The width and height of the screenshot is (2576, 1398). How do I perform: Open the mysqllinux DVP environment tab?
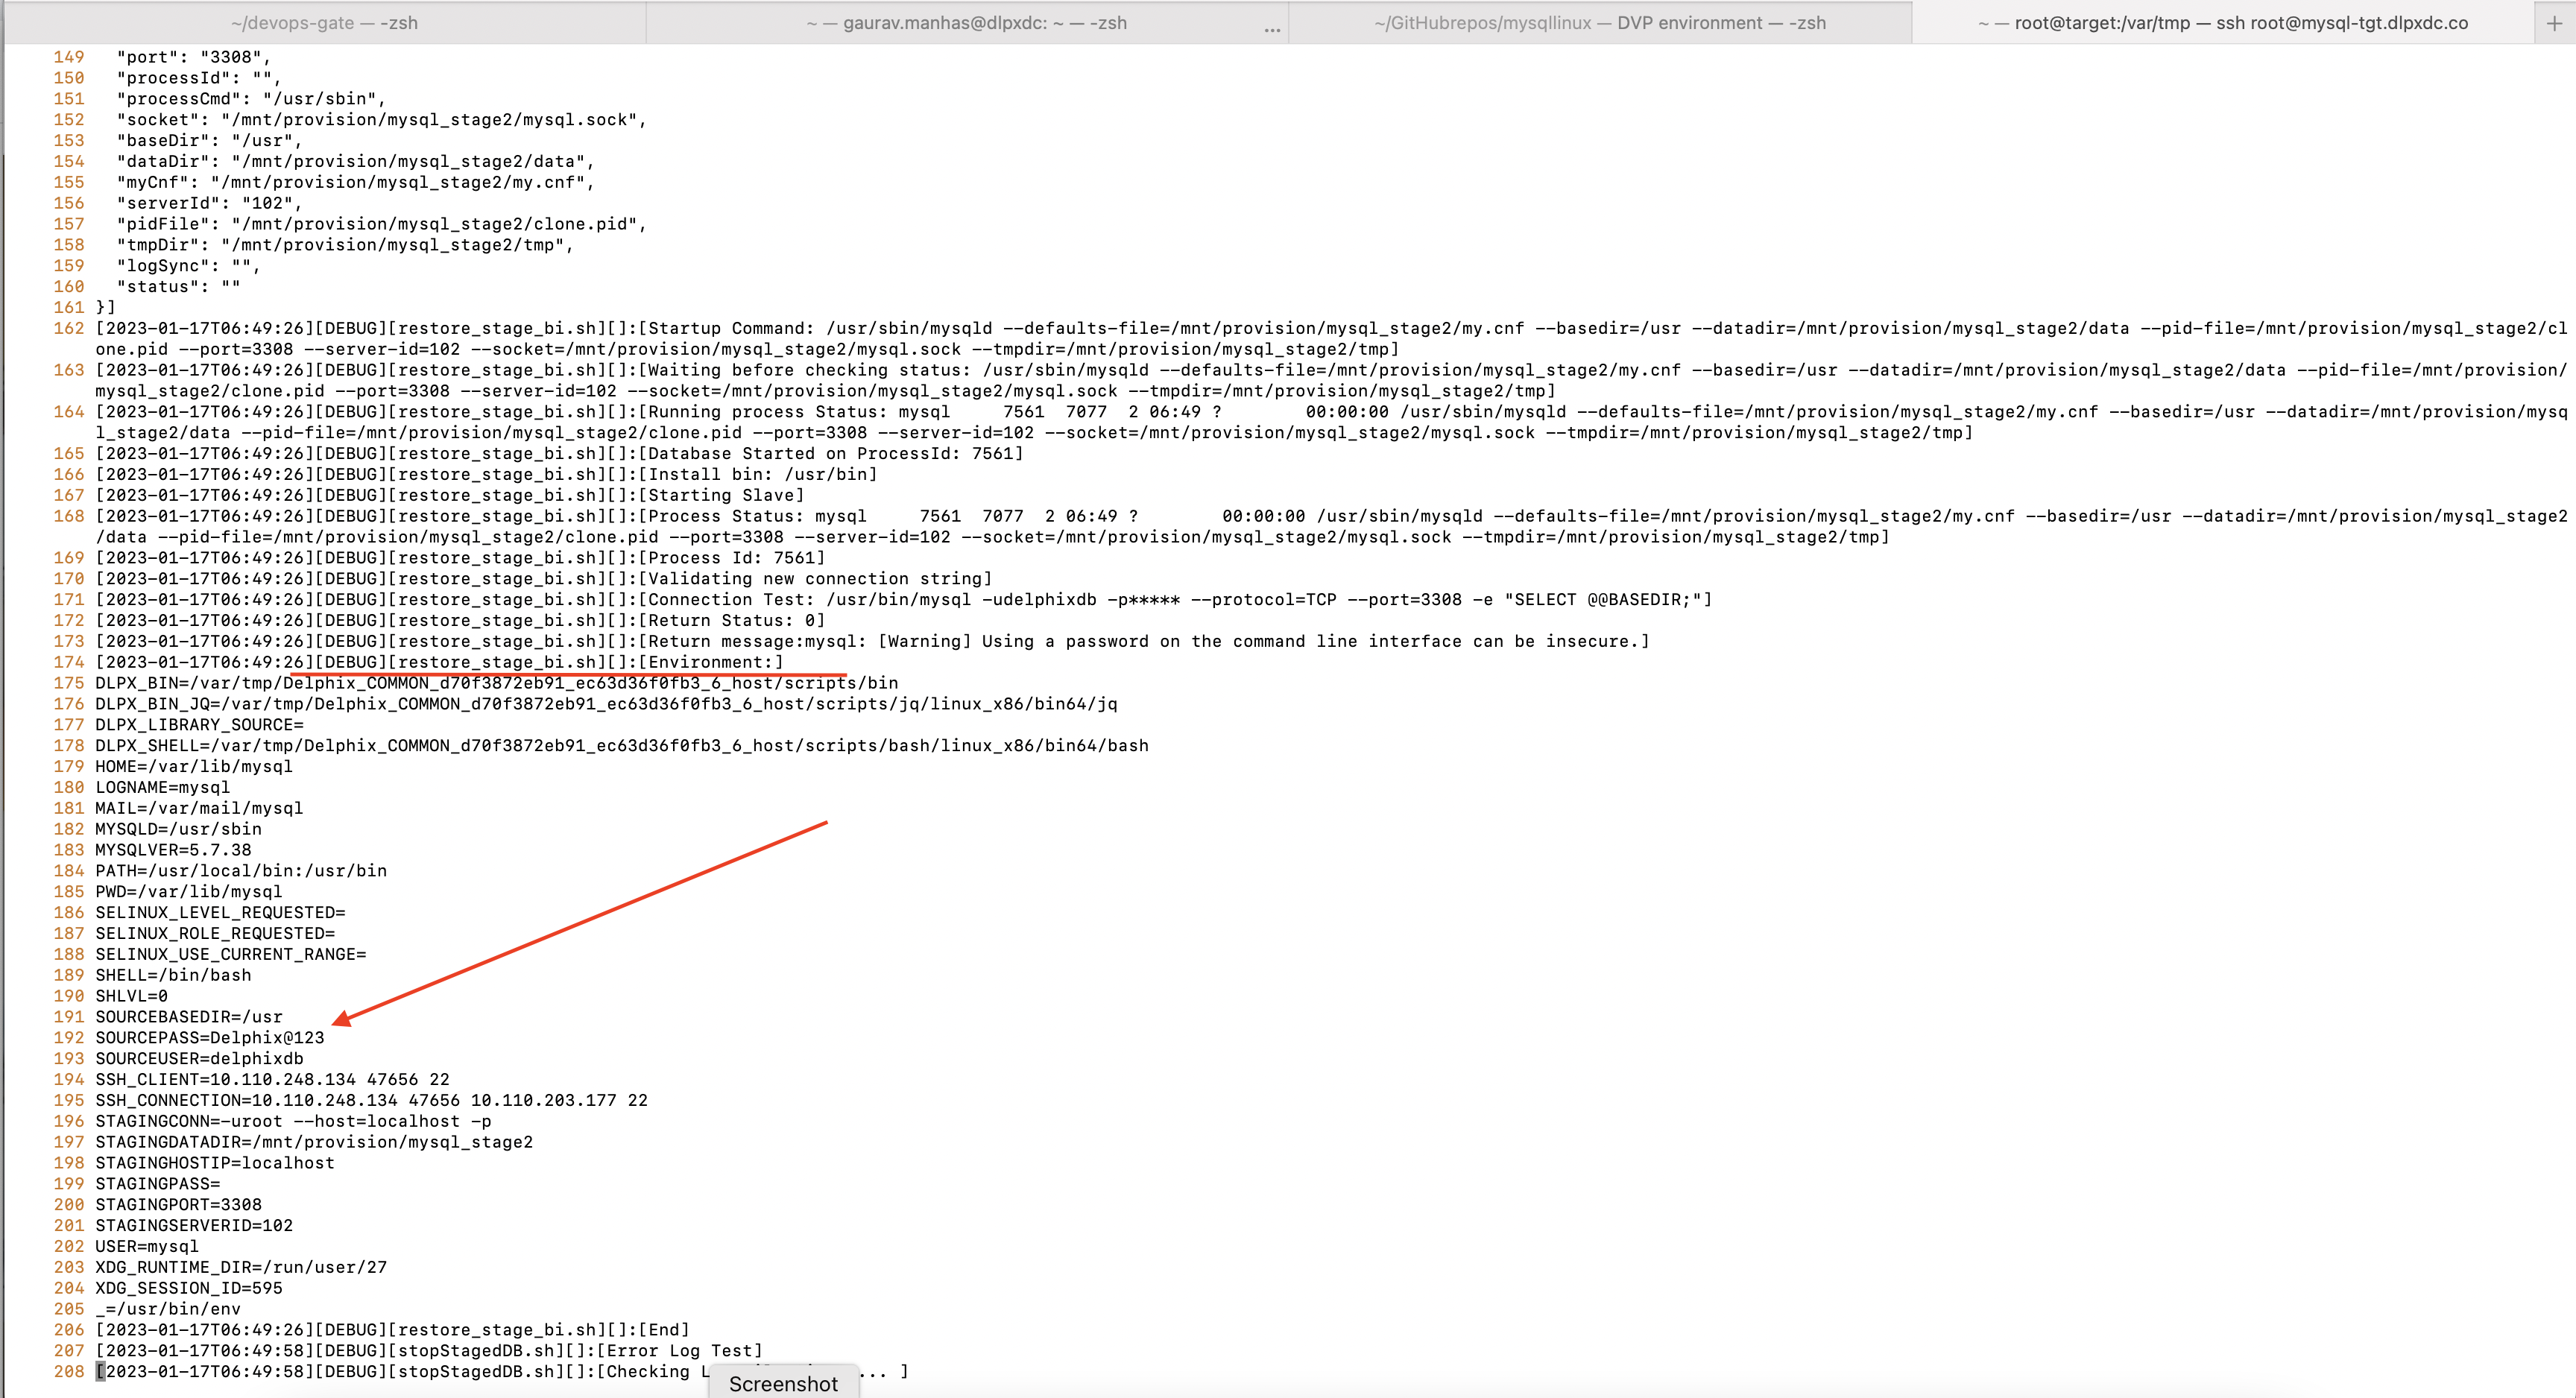1599,23
